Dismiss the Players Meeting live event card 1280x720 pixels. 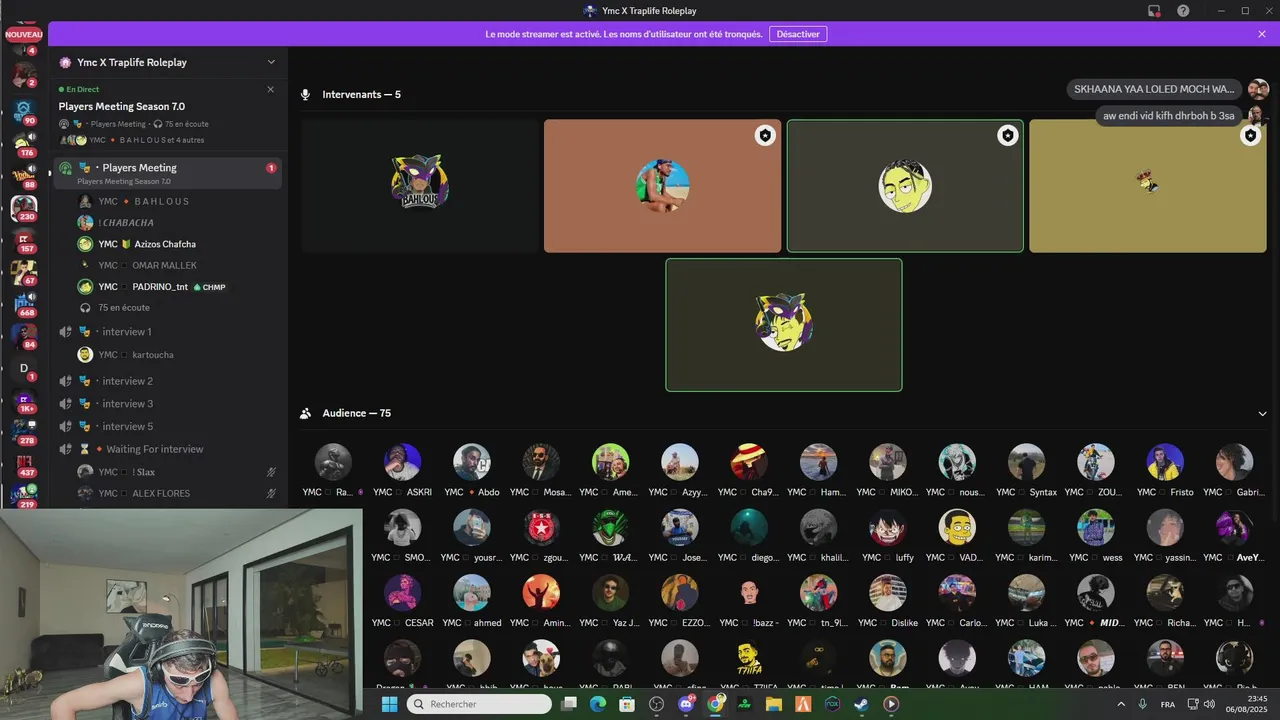(270, 89)
